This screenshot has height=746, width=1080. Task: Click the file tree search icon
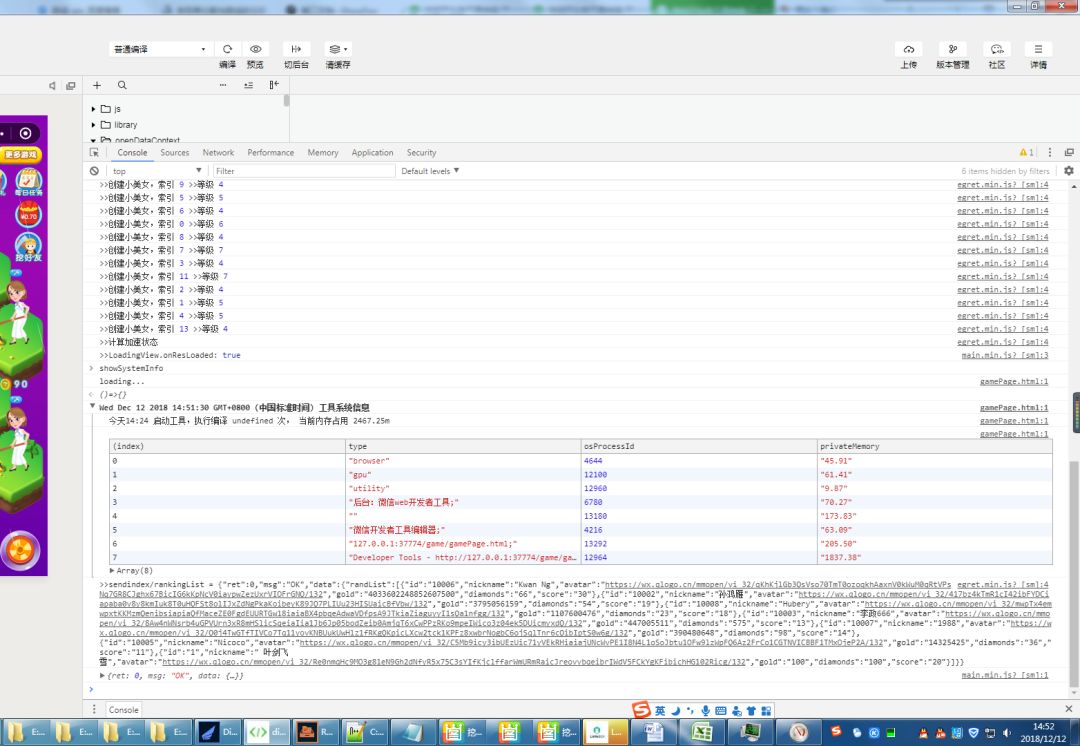click(x=122, y=85)
